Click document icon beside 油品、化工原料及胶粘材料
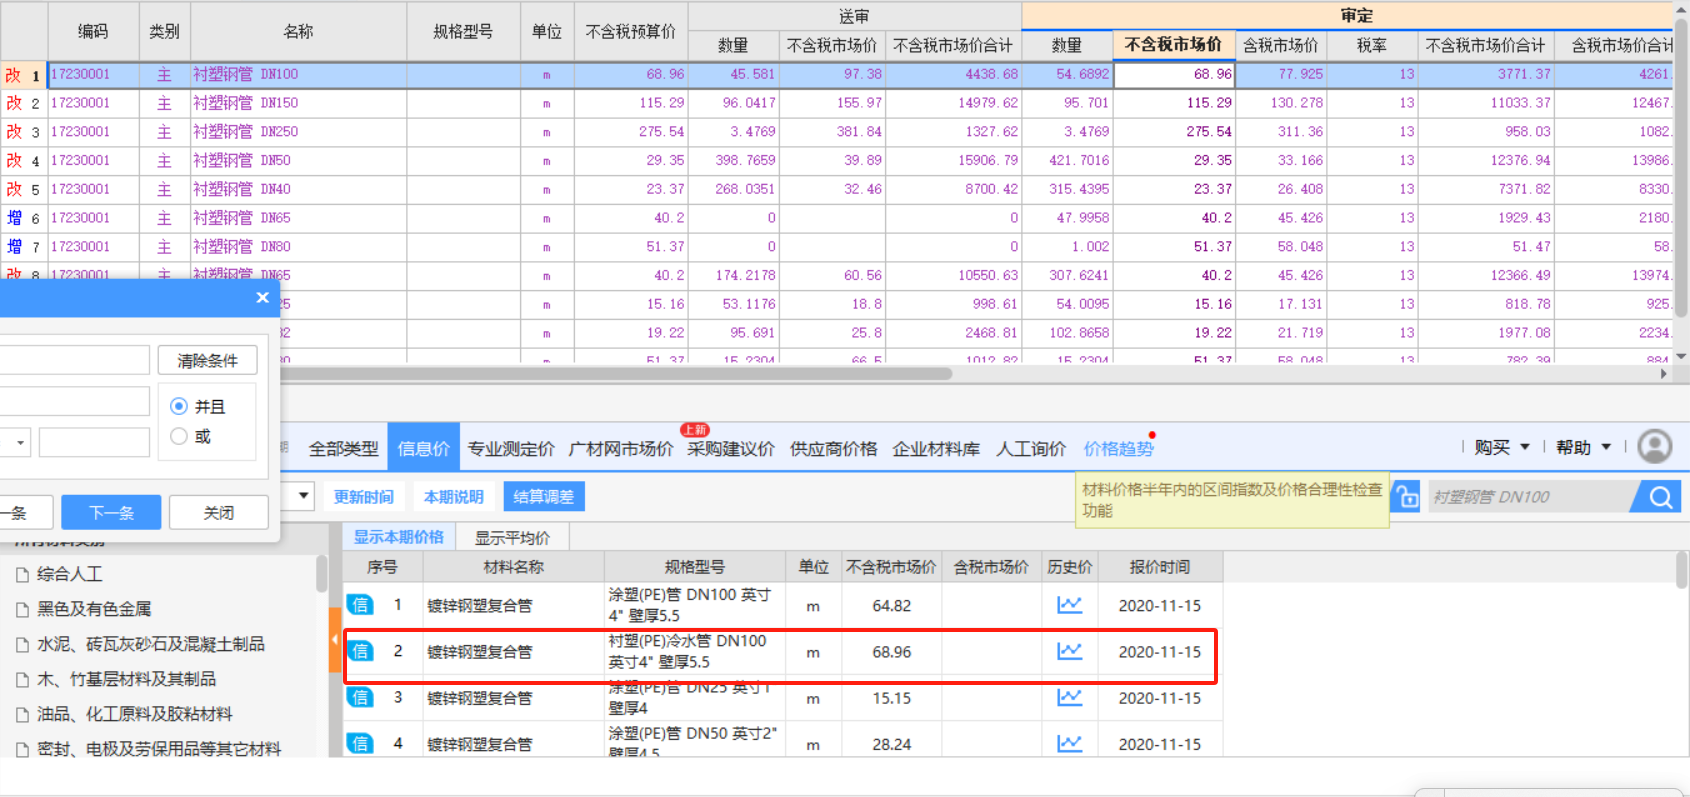The image size is (1690, 797). click(x=22, y=714)
